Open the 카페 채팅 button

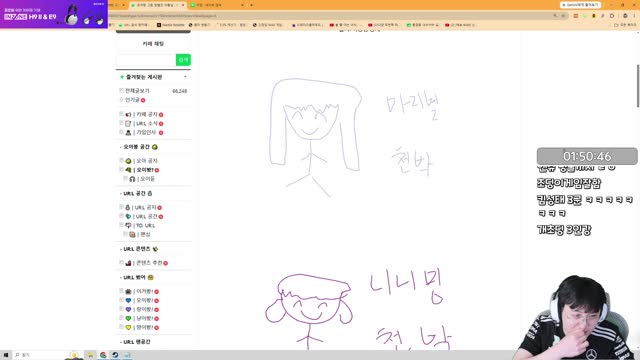click(x=153, y=44)
